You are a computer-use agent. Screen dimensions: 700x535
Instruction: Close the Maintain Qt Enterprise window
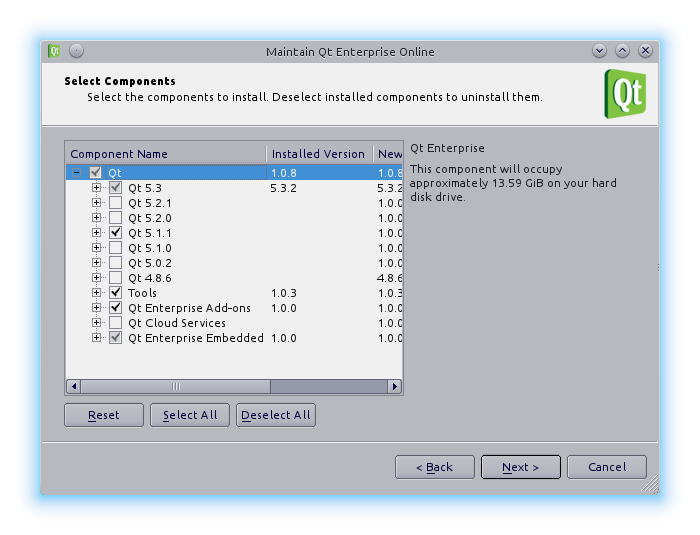point(645,50)
